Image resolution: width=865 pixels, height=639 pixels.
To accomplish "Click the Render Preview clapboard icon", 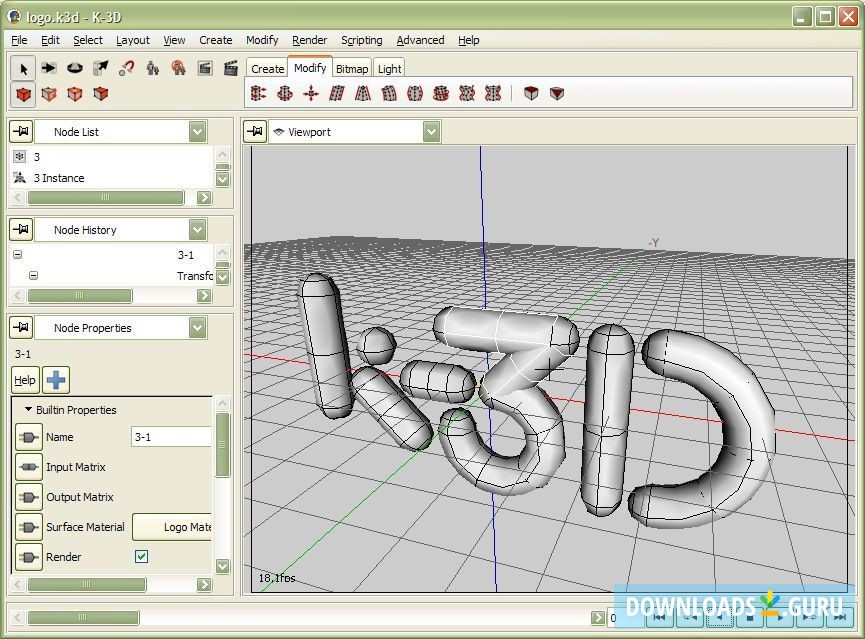I will tap(205, 68).
